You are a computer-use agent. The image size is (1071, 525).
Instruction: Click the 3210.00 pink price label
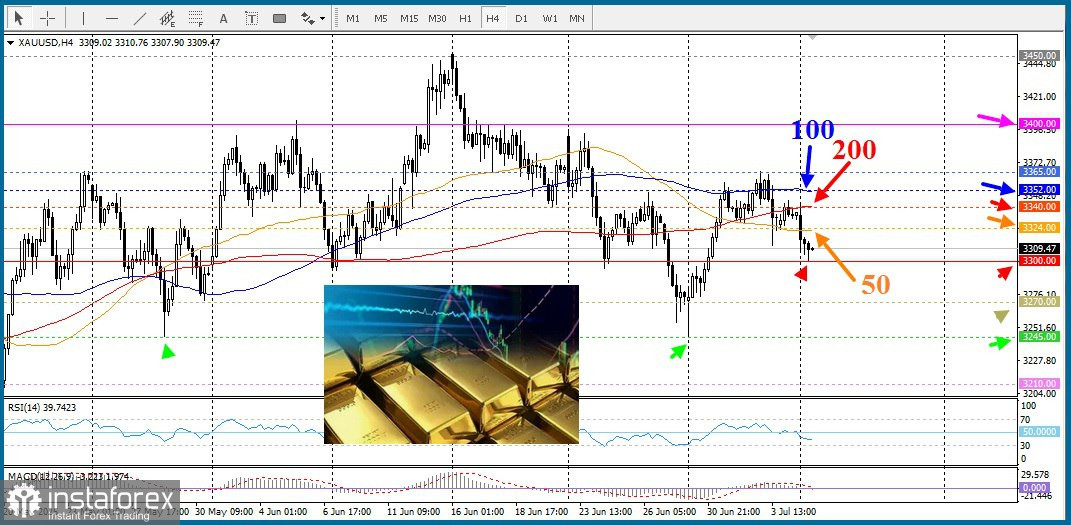pyautogui.click(x=1039, y=384)
